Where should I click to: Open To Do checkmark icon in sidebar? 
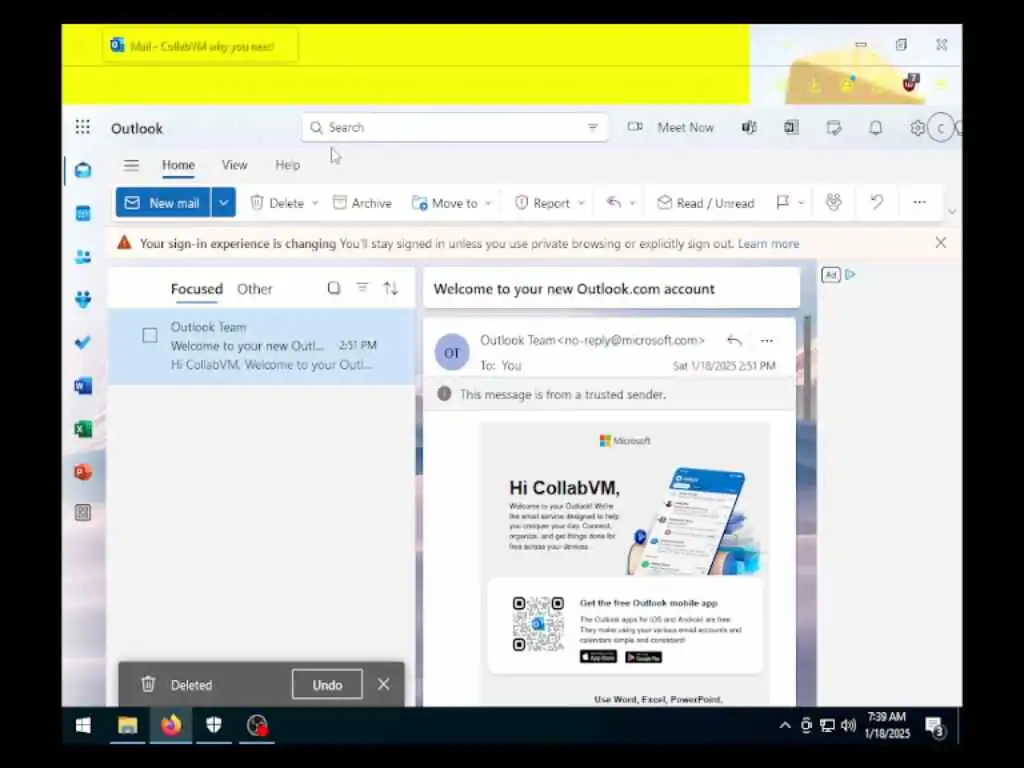[83, 343]
